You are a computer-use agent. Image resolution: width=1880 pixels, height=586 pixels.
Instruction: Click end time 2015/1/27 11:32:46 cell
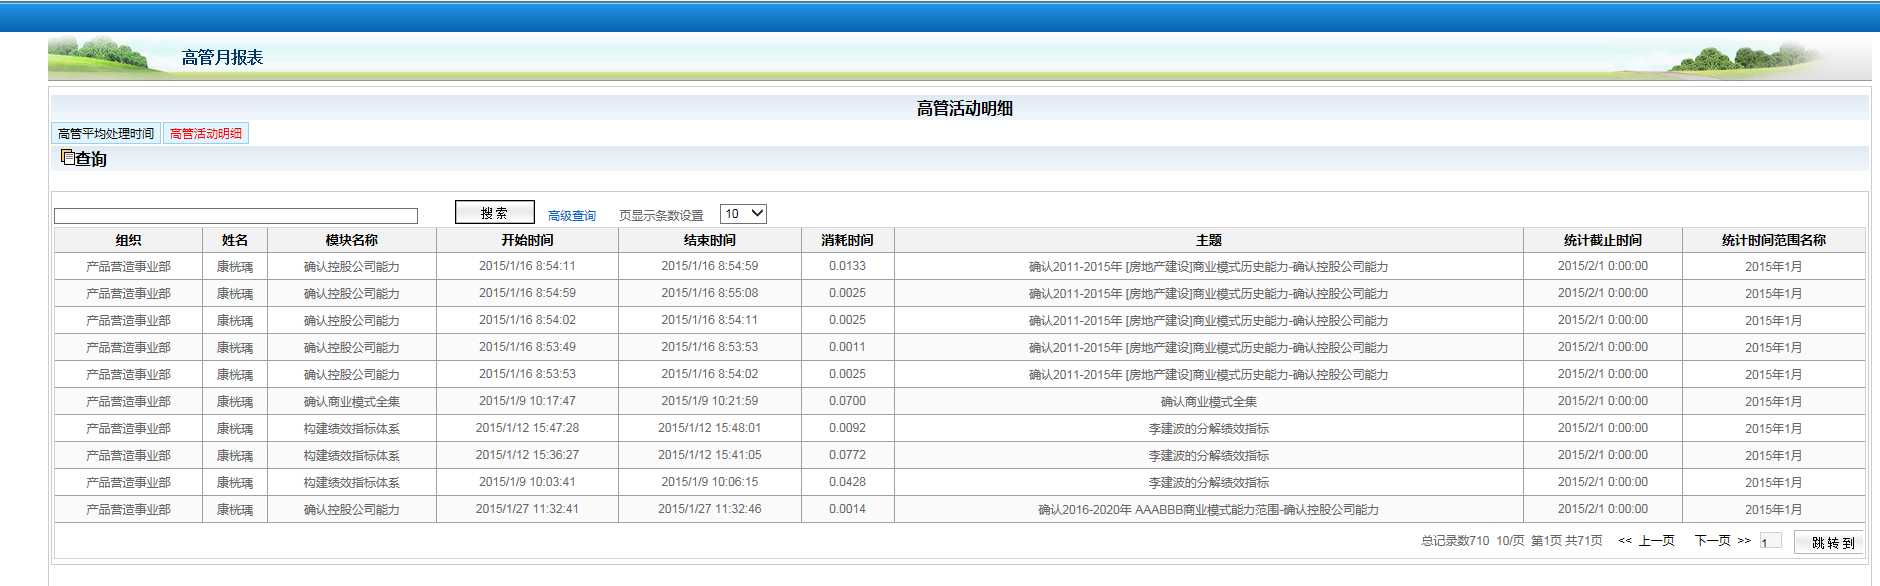click(710, 509)
